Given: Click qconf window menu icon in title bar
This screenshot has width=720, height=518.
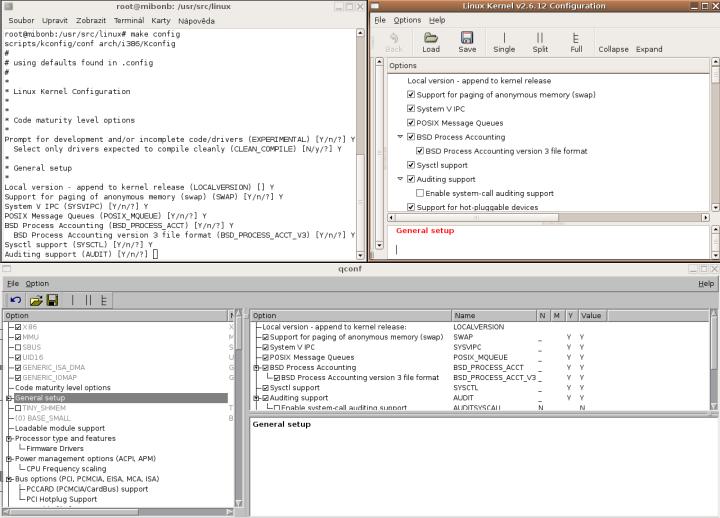Looking at the screenshot, I should tap(6, 269).
